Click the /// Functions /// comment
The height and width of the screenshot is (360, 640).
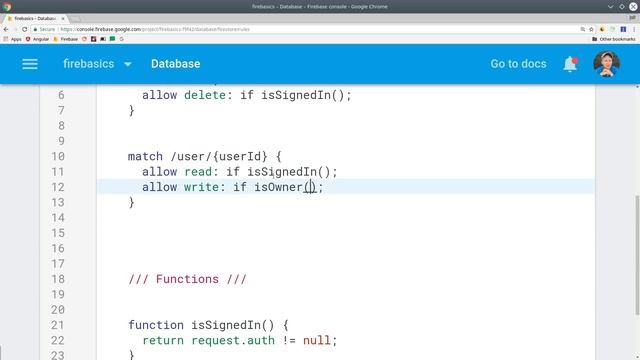pos(187,279)
